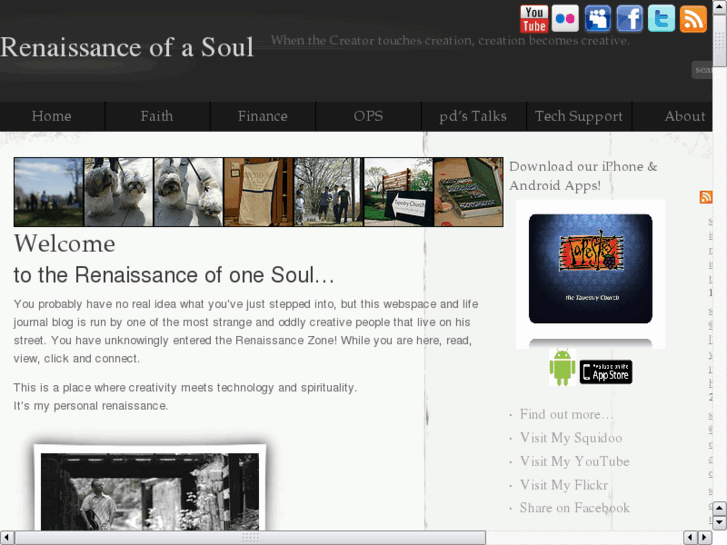
Task: Click the page-up arrow above scroll down button
Action: point(720,508)
